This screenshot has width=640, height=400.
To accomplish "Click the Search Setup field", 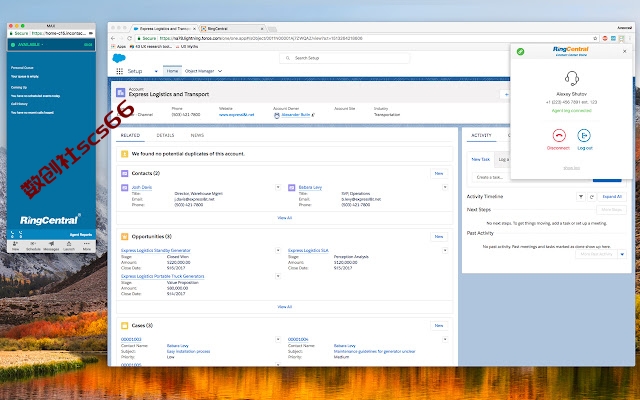I will [344, 58].
